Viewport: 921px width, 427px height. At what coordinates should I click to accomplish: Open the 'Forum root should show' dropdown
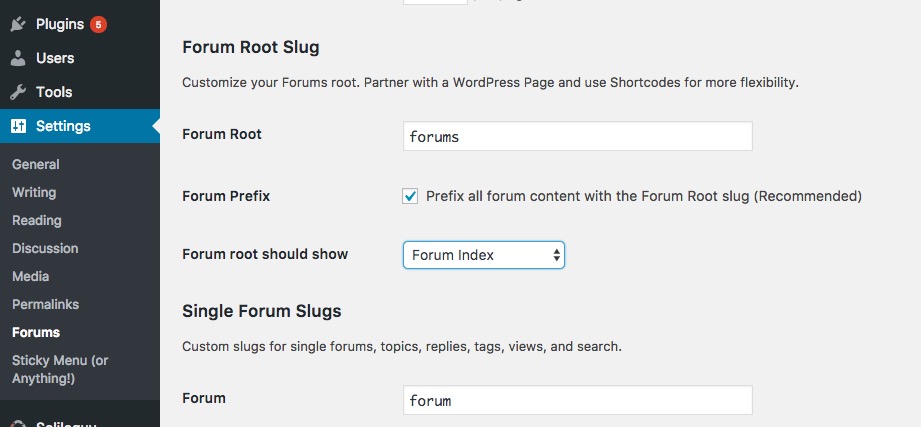(x=484, y=255)
